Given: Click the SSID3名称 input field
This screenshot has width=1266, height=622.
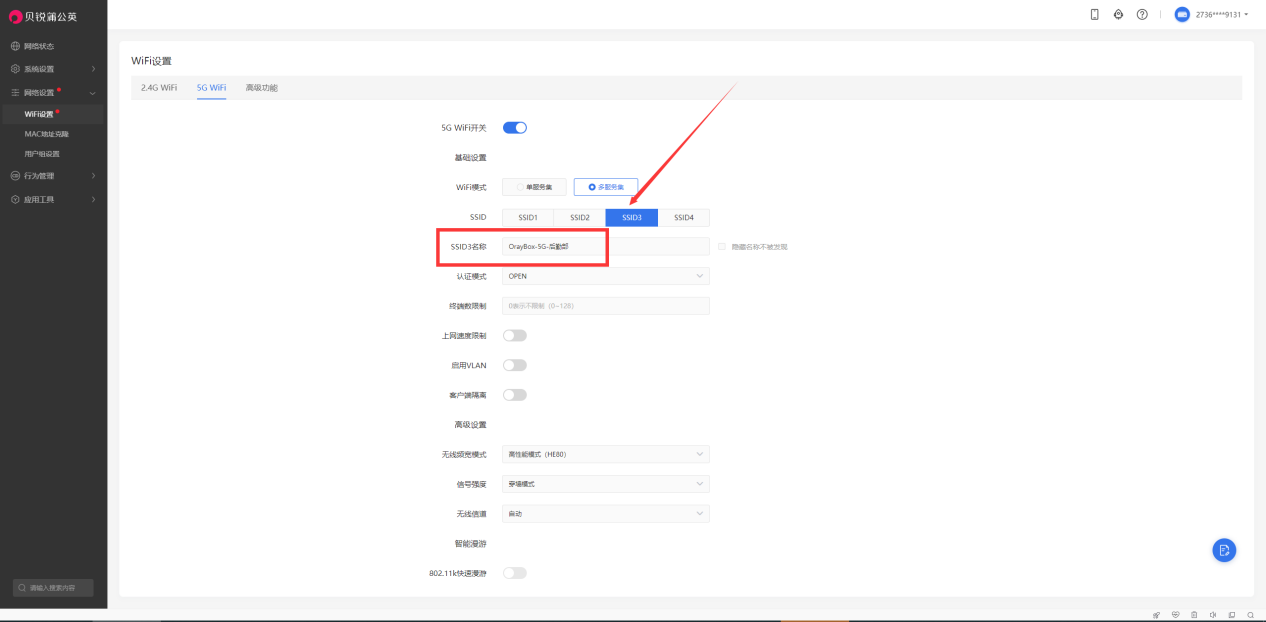Looking at the screenshot, I should [x=606, y=246].
